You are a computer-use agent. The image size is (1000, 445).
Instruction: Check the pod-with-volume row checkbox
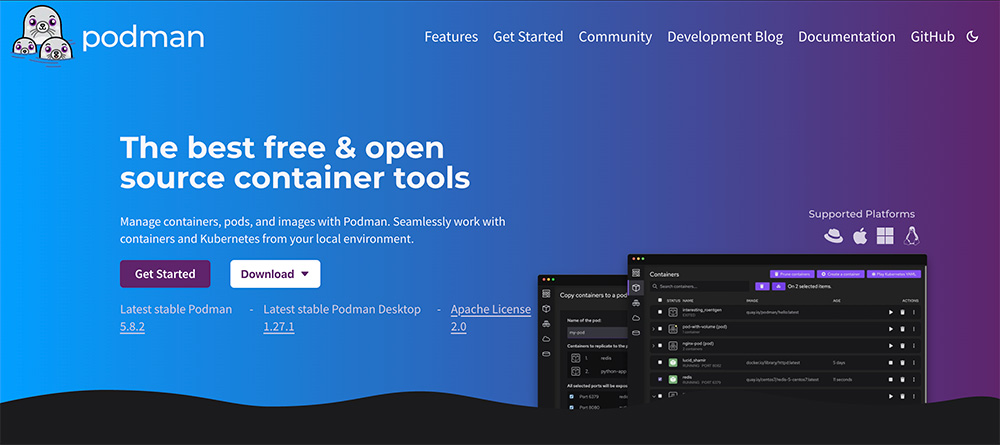[660, 329]
